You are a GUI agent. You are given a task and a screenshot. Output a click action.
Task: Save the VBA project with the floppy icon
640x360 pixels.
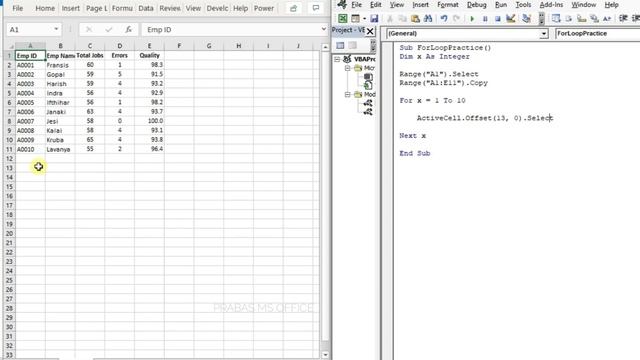click(374, 18)
